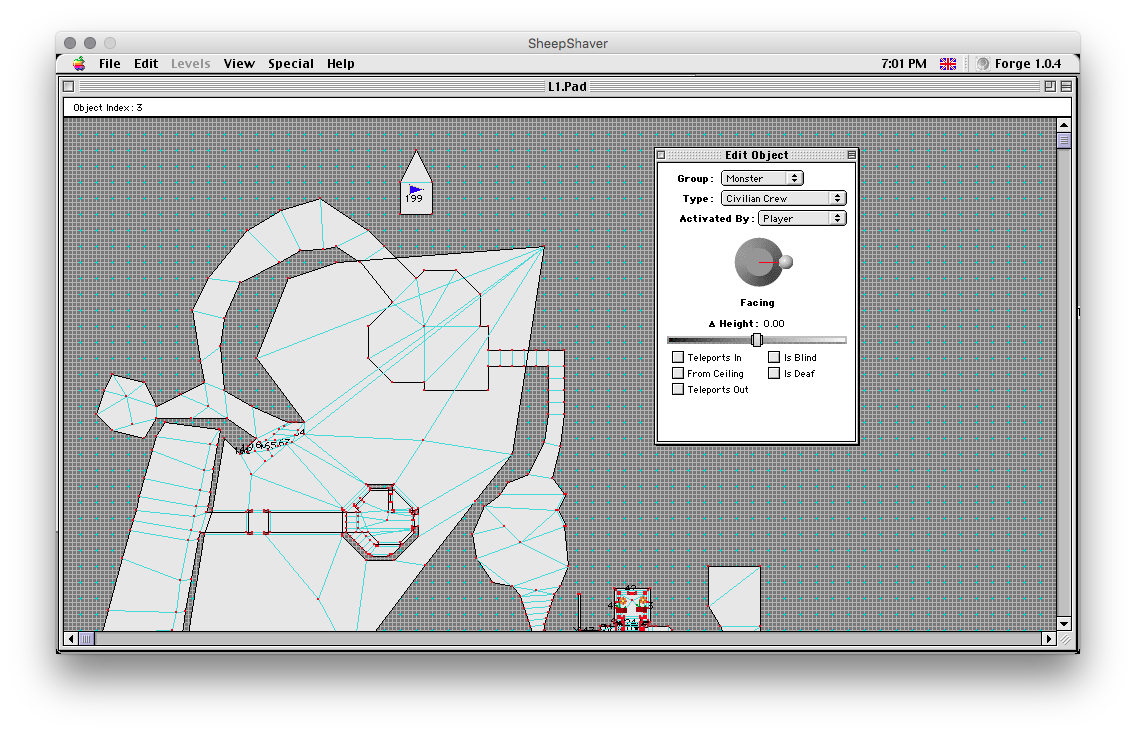This screenshot has height=734, width=1136.
Task: Click the Height slider handle
Action: click(x=757, y=340)
